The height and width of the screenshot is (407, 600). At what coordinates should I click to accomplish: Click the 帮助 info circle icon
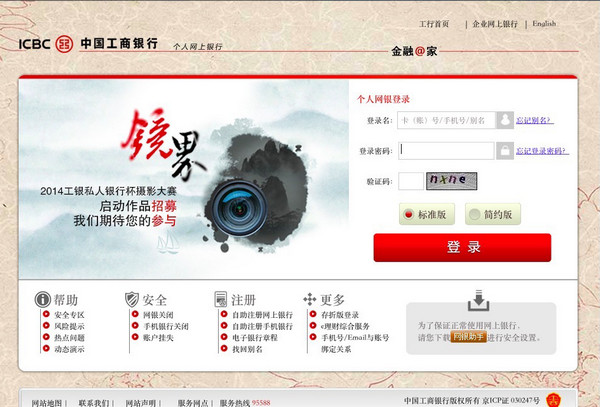tap(42, 299)
